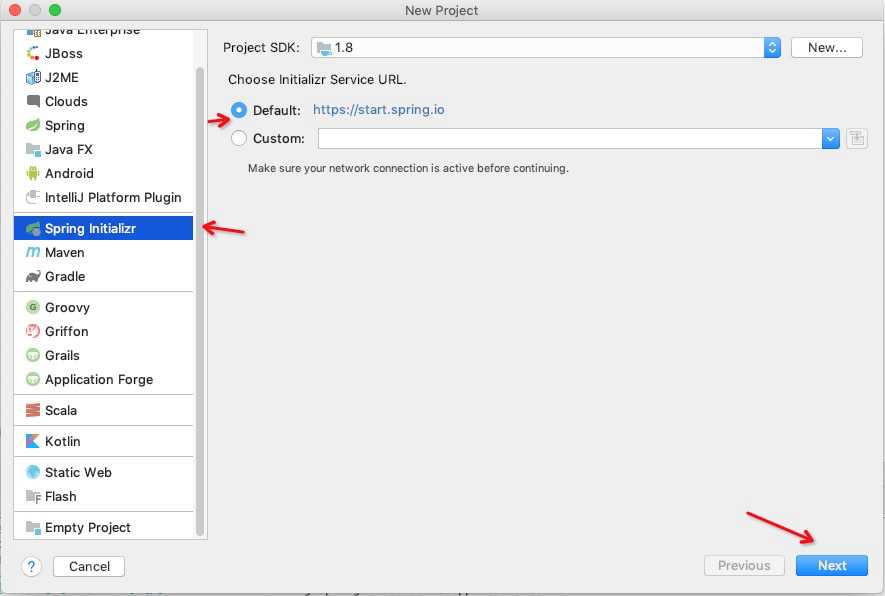The width and height of the screenshot is (885, 596).
Task: Select the Custom service URL radio button
Action: click(239, 138)
